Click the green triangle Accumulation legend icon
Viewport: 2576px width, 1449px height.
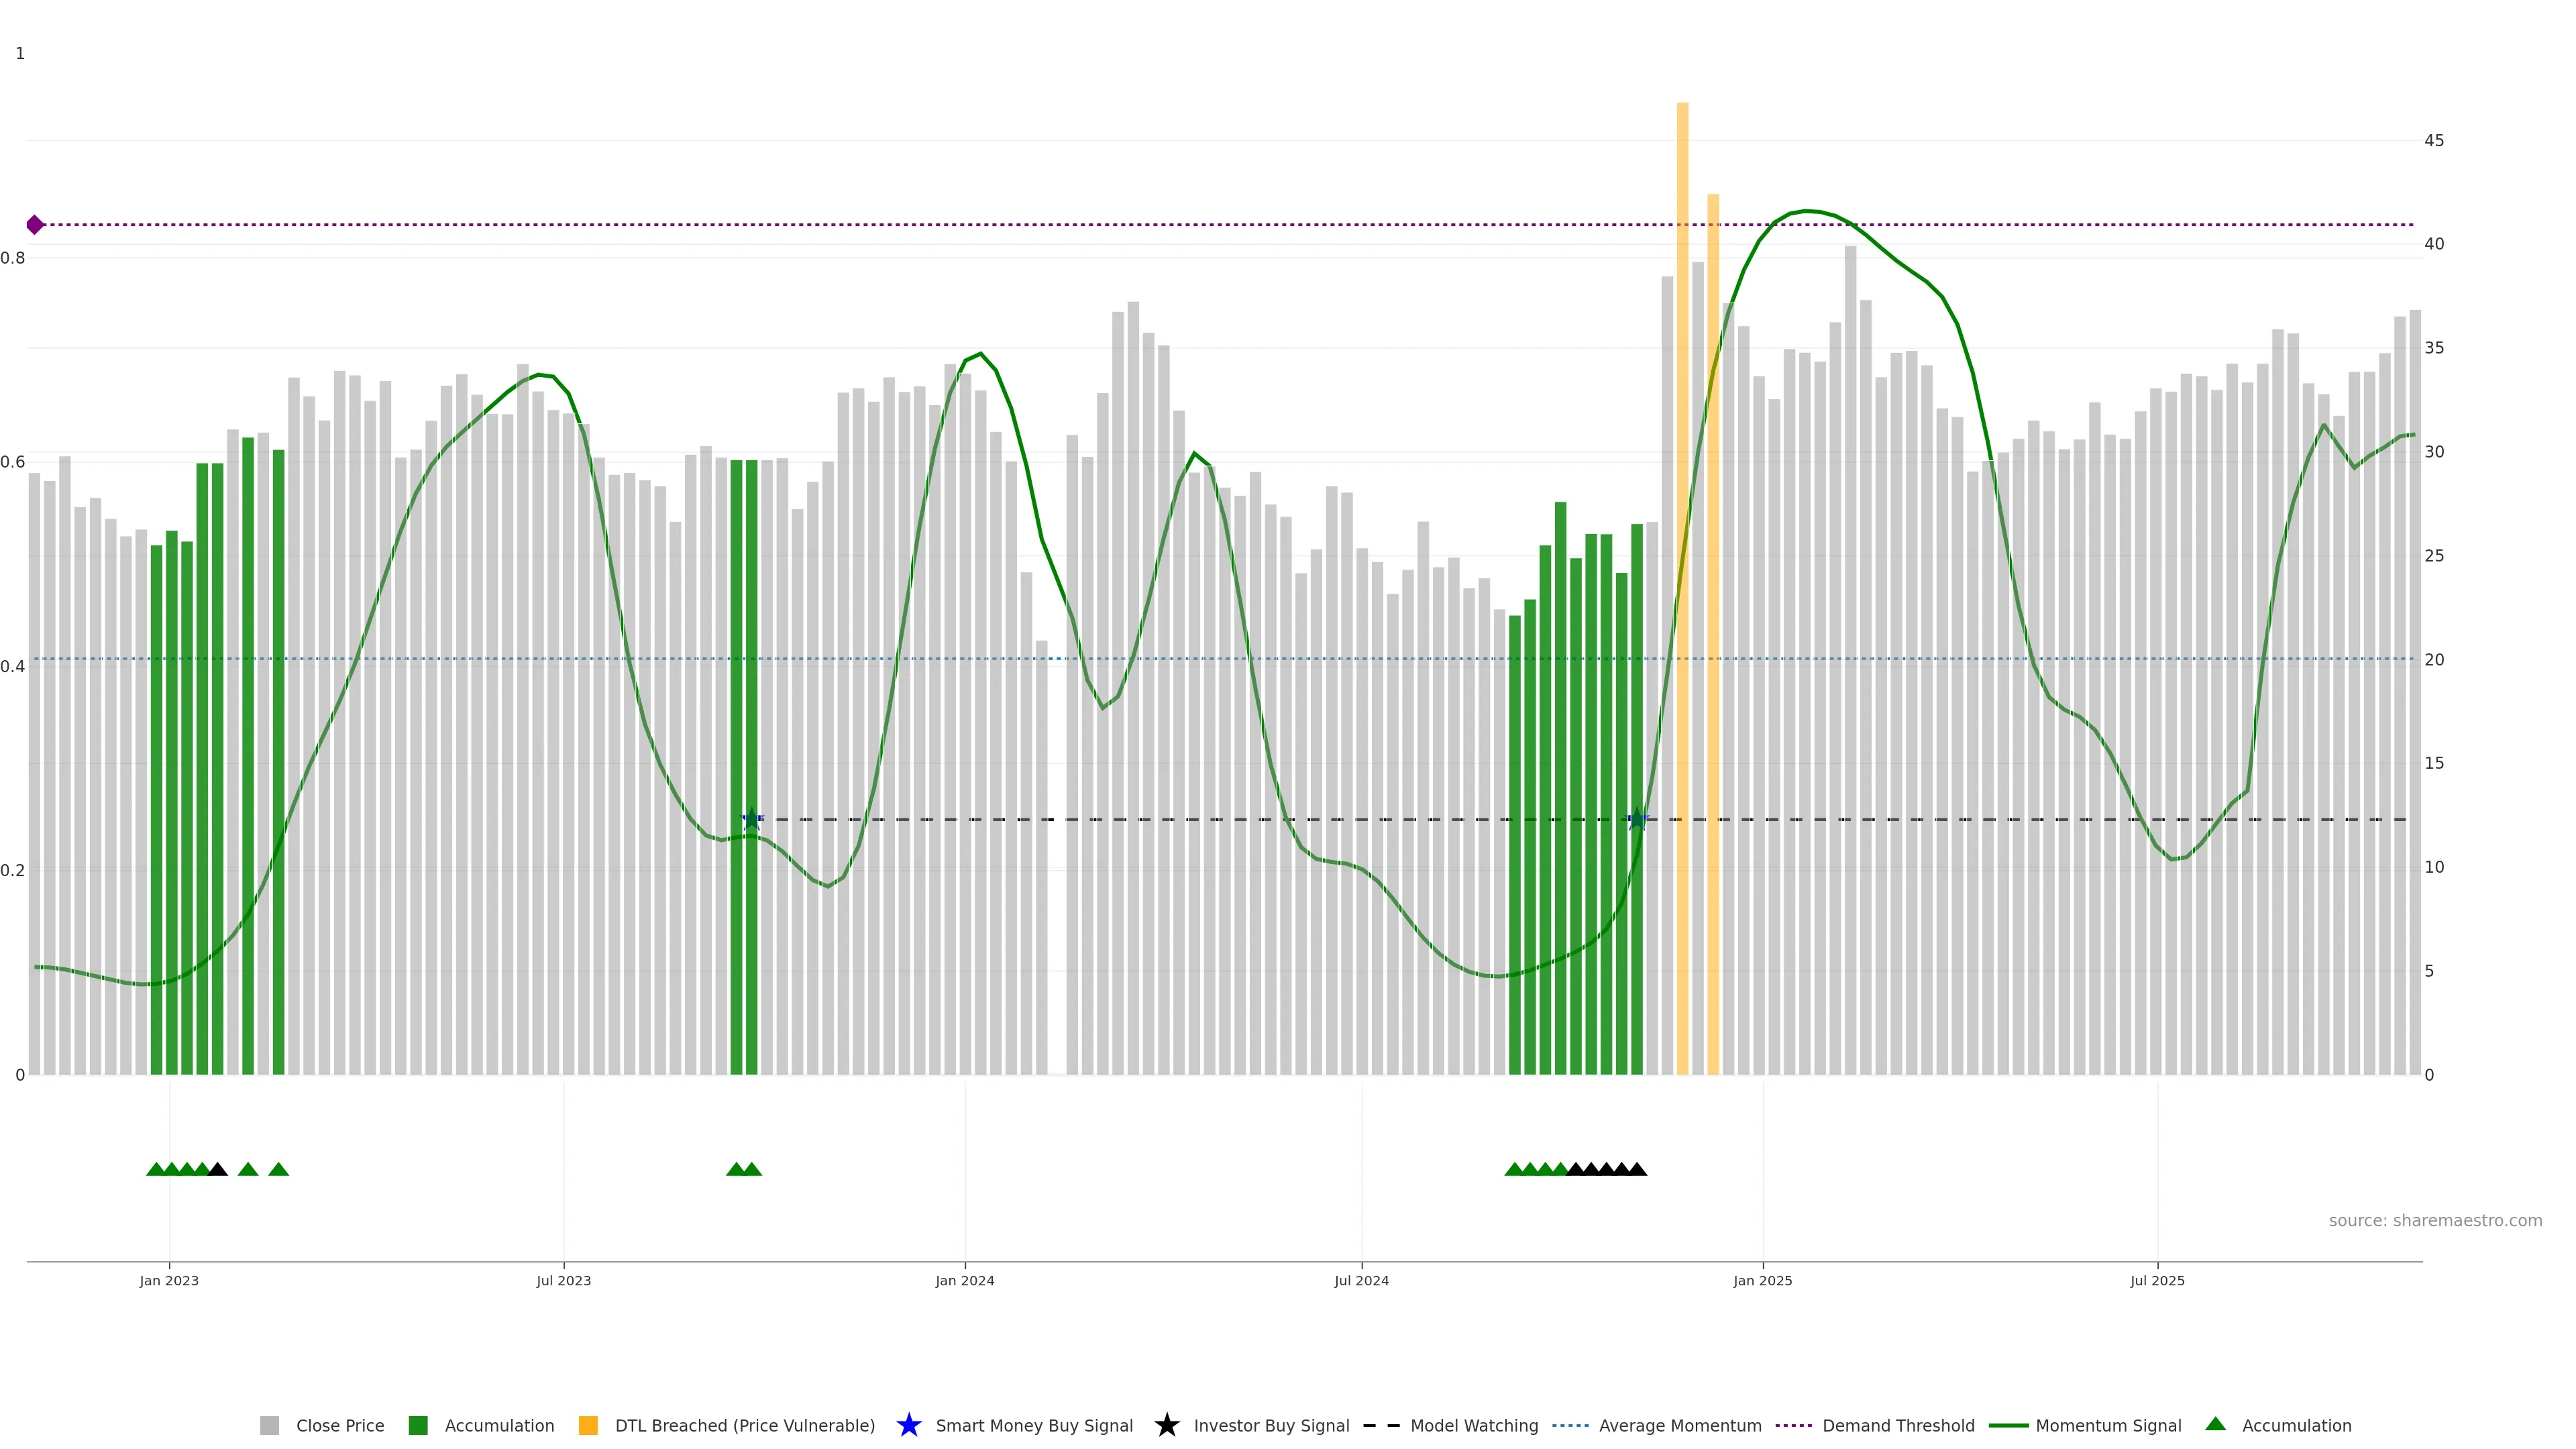click(x=2215, y=1424)
